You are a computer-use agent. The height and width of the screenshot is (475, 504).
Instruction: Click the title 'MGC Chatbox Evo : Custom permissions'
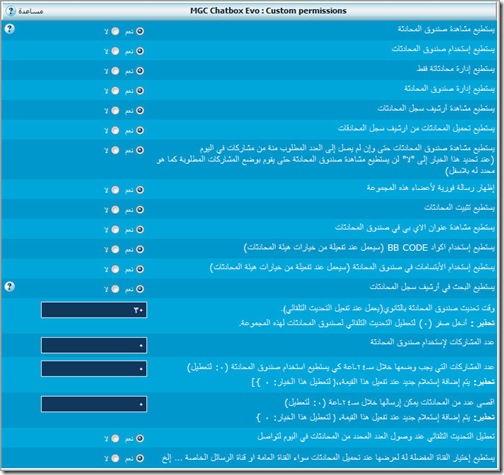(268, 11)
